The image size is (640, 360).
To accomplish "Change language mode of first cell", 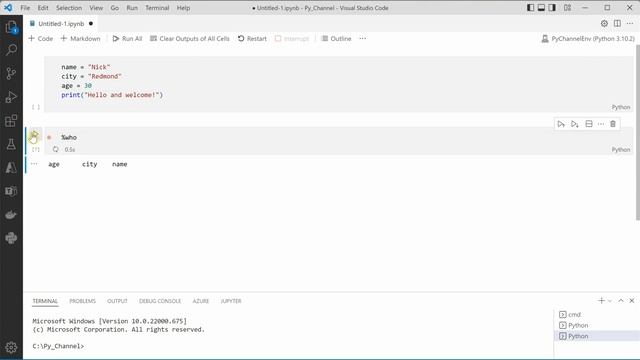I will coord(621,107).
